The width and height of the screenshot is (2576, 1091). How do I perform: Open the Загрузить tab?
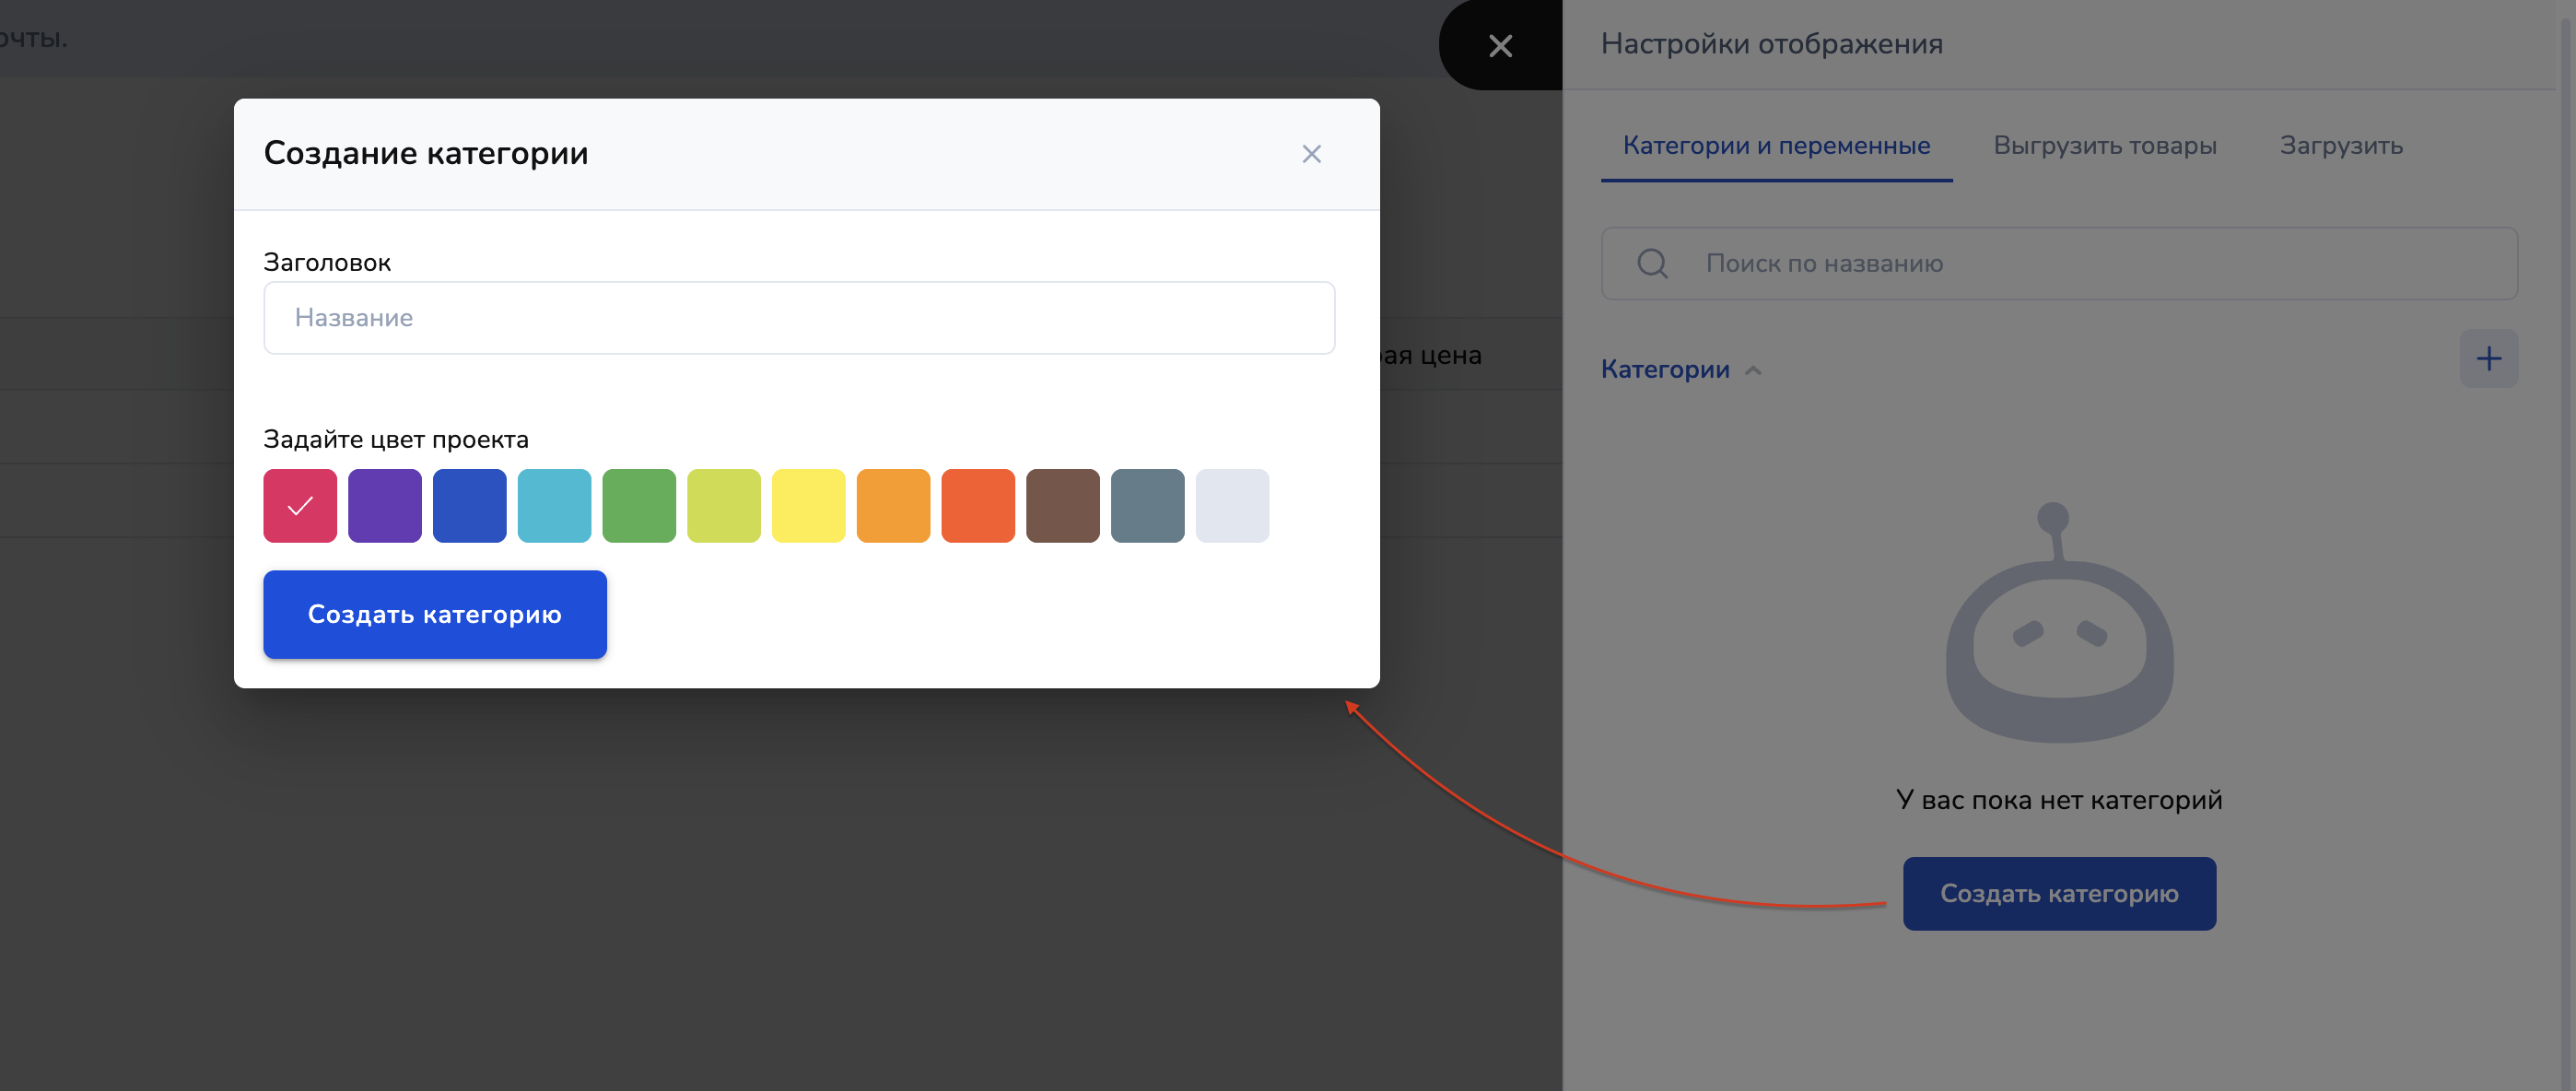pos(2340,146)
